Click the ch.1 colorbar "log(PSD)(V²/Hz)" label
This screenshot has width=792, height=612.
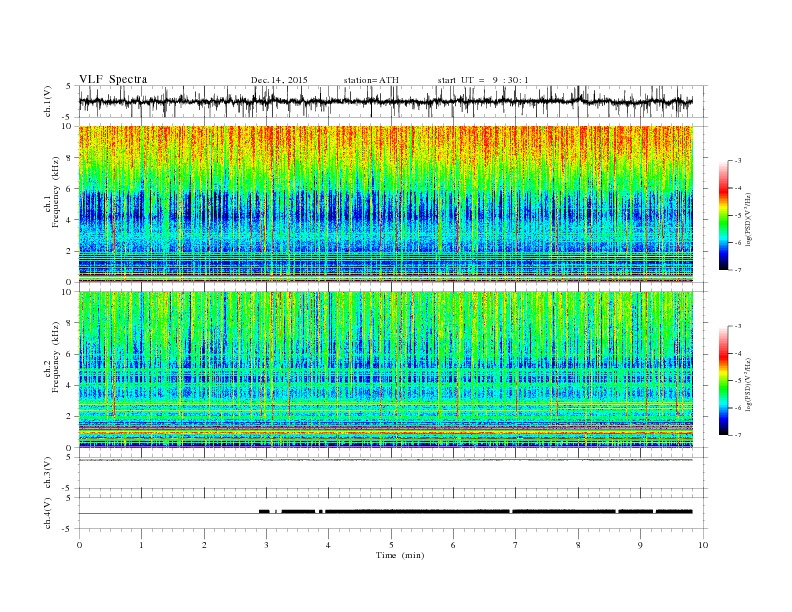pos(749,219)
